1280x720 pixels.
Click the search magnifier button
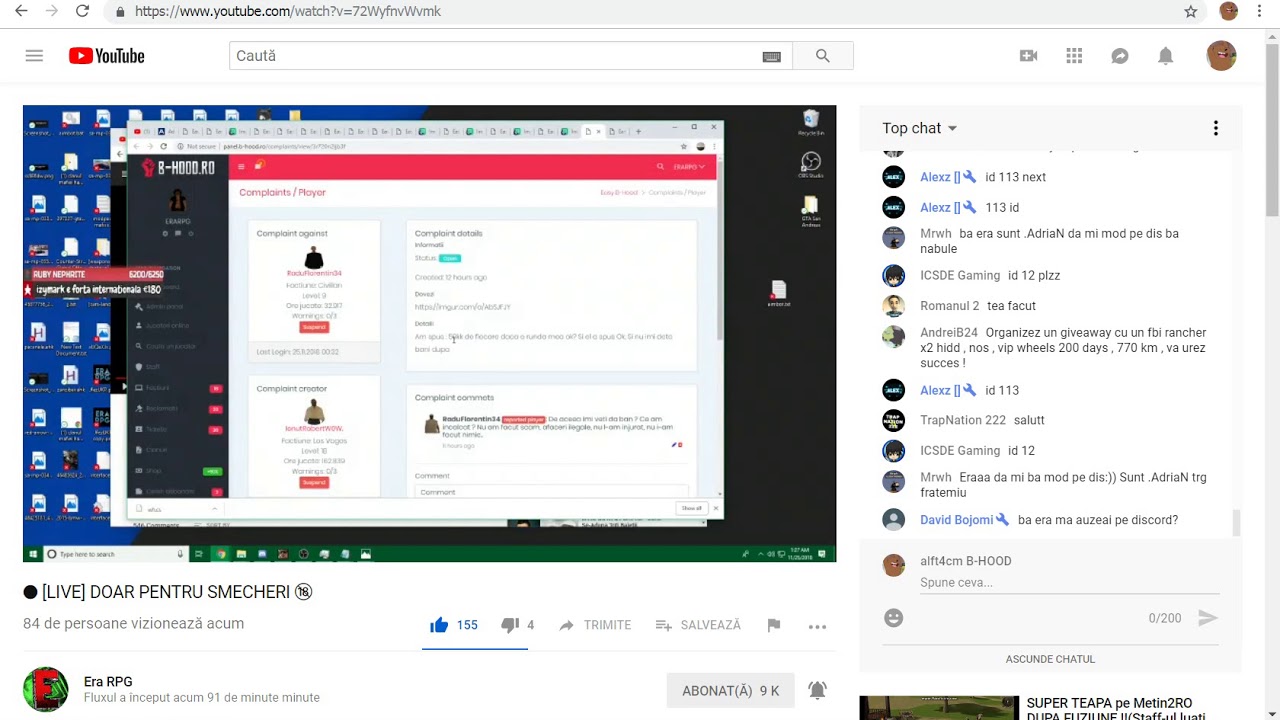click(x=823, y=56)
